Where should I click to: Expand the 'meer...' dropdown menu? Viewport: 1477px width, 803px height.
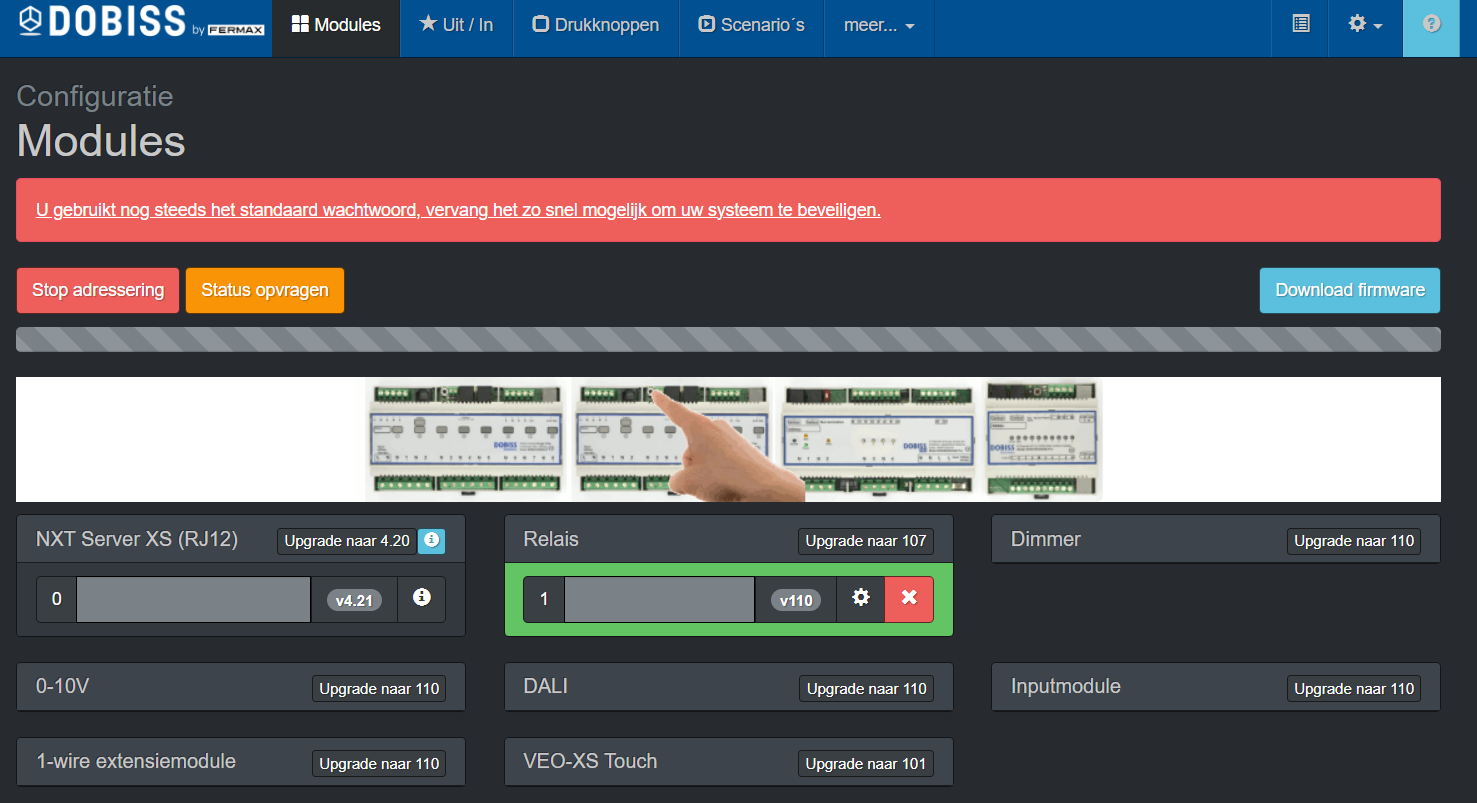[x=878, y=25]
